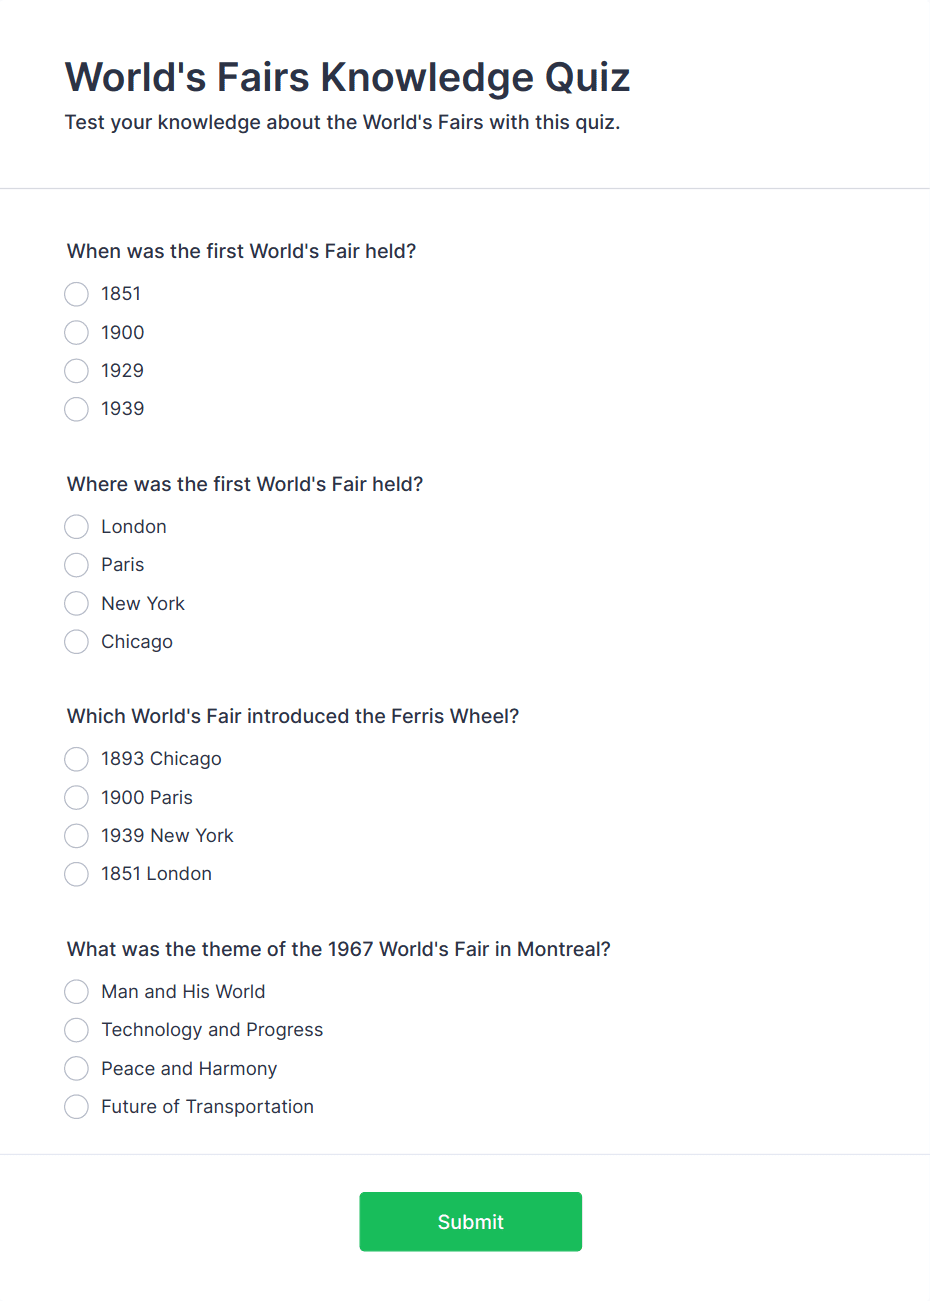The height and width of the screenshot is (1301, 930).
Task: Pick New York as the location
Action: click(77, 604)
